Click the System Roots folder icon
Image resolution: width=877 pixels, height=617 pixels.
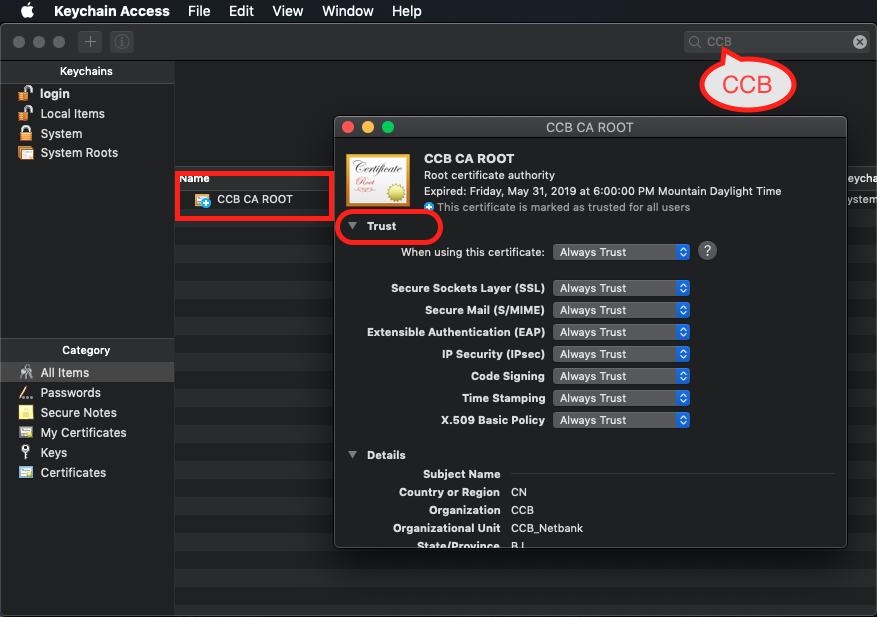tap(26, 153)
